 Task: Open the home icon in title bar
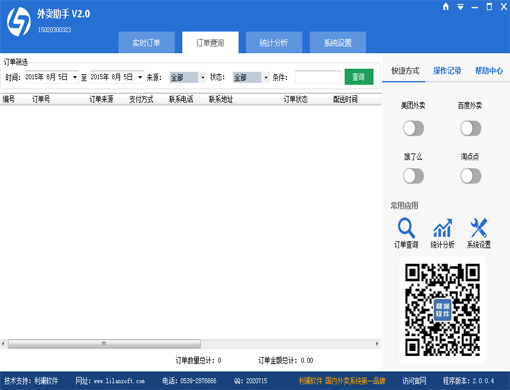pyautogui.click(x=446, y=7)
